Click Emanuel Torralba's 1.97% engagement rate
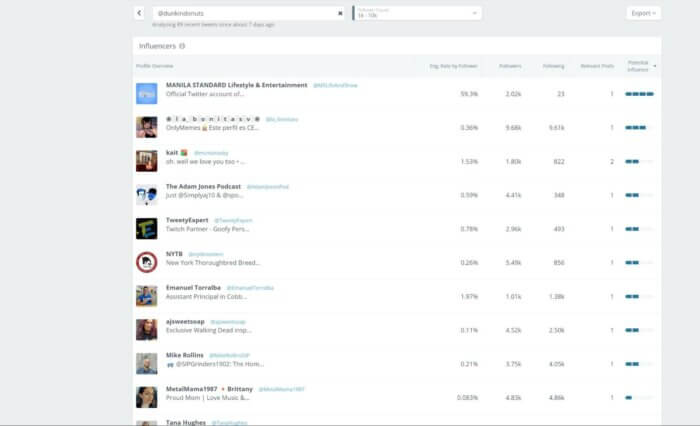This screenshot has width=700, height=426. coord(469,297)
